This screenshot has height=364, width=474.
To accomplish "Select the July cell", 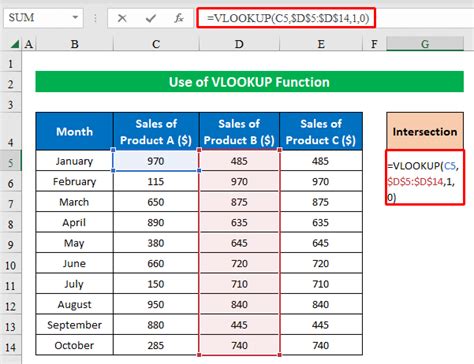I will (x=74, y=284).
